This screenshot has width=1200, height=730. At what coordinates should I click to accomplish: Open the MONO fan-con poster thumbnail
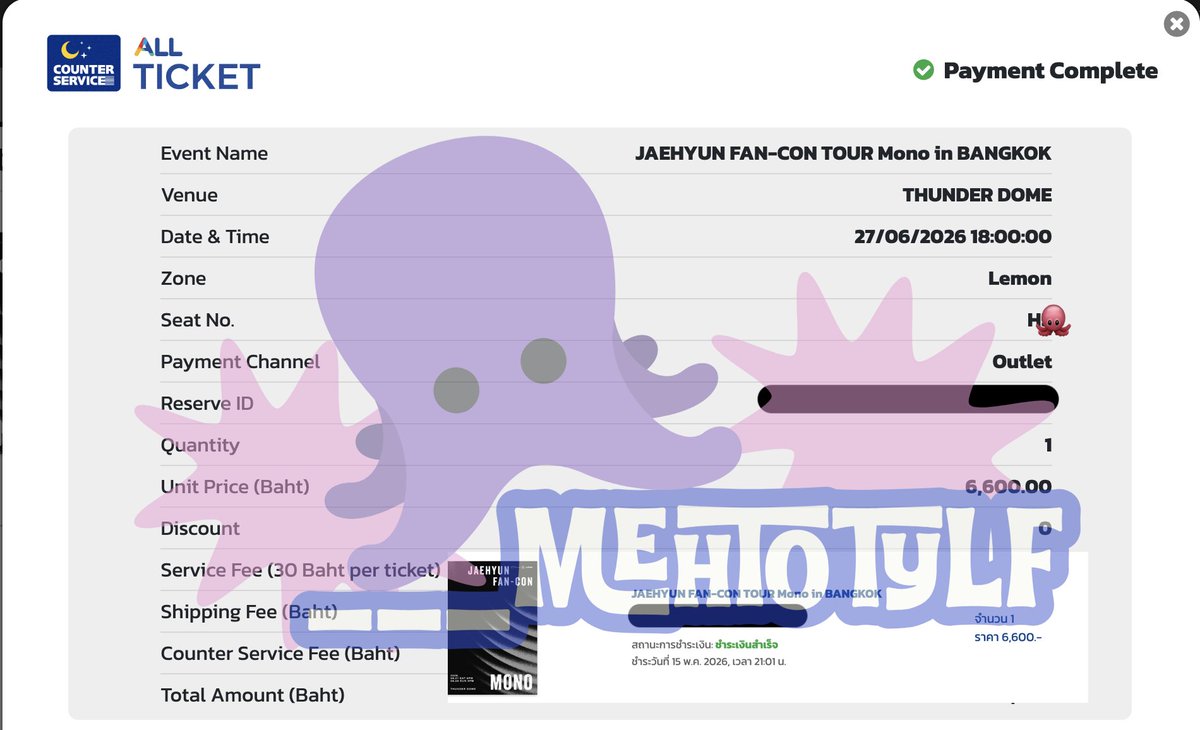coord(492,628)
